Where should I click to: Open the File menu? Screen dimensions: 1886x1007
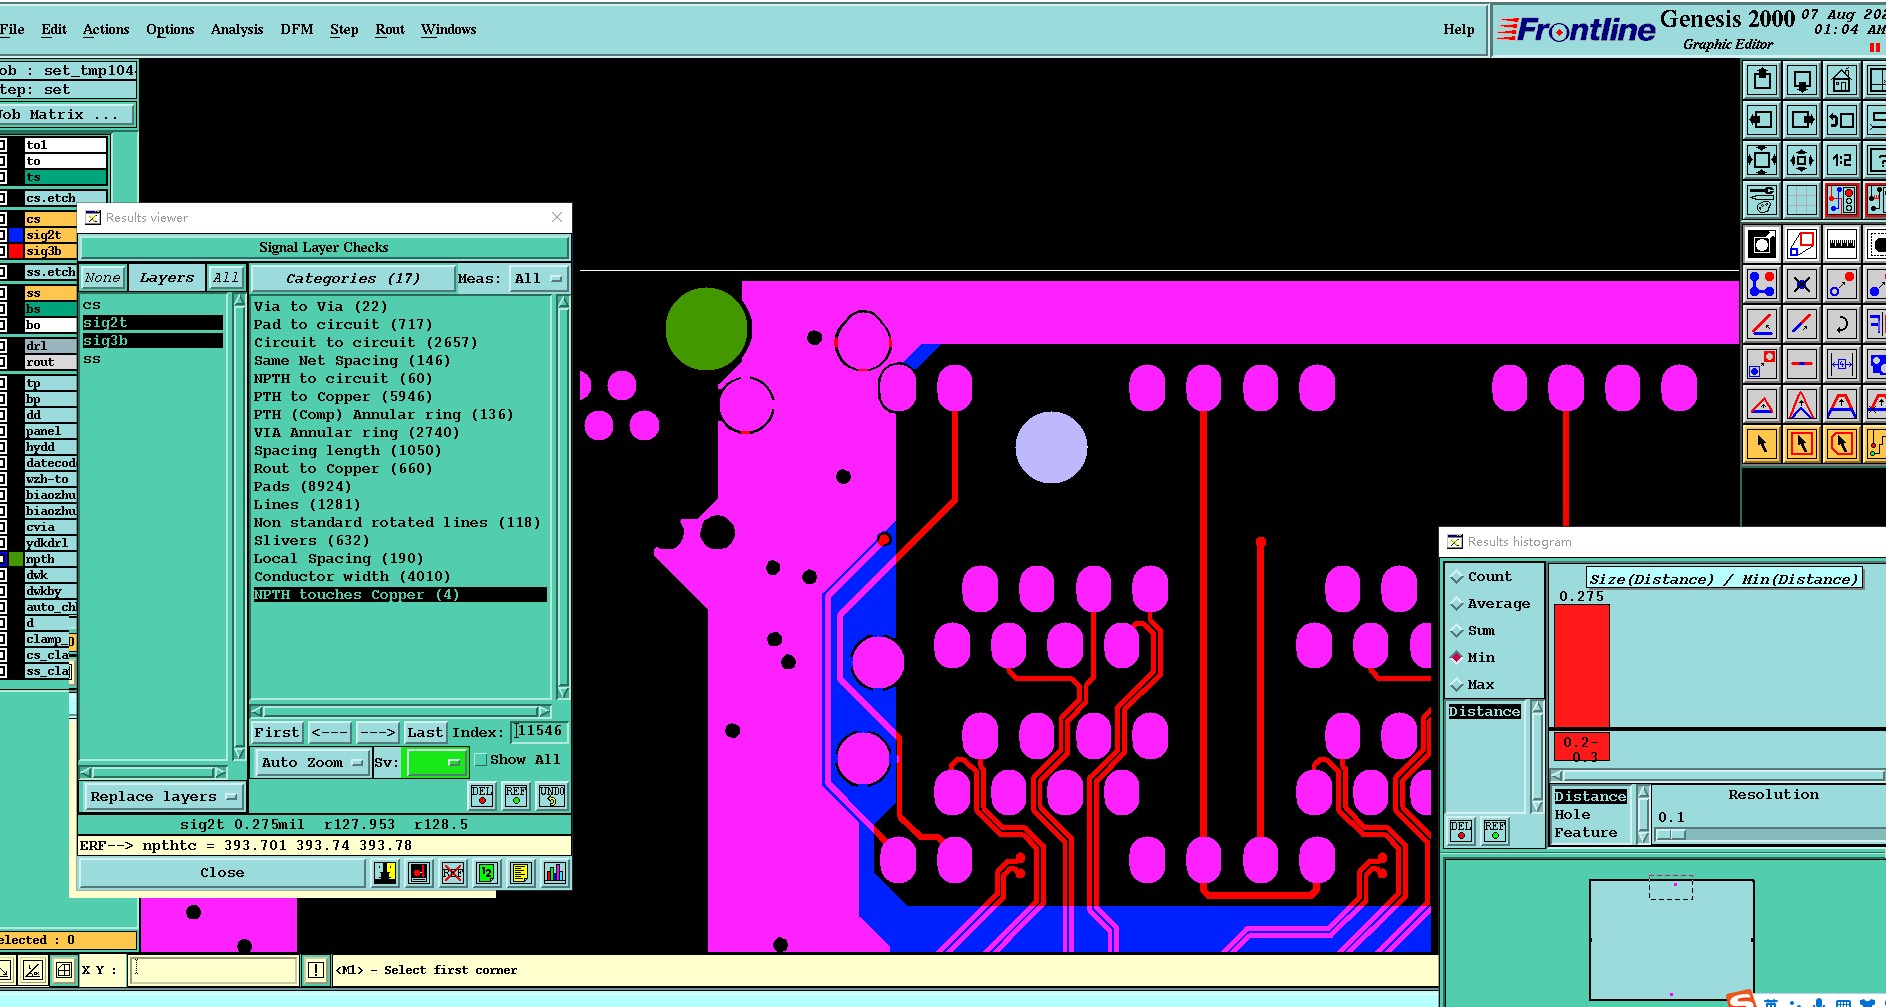(12, 30)
